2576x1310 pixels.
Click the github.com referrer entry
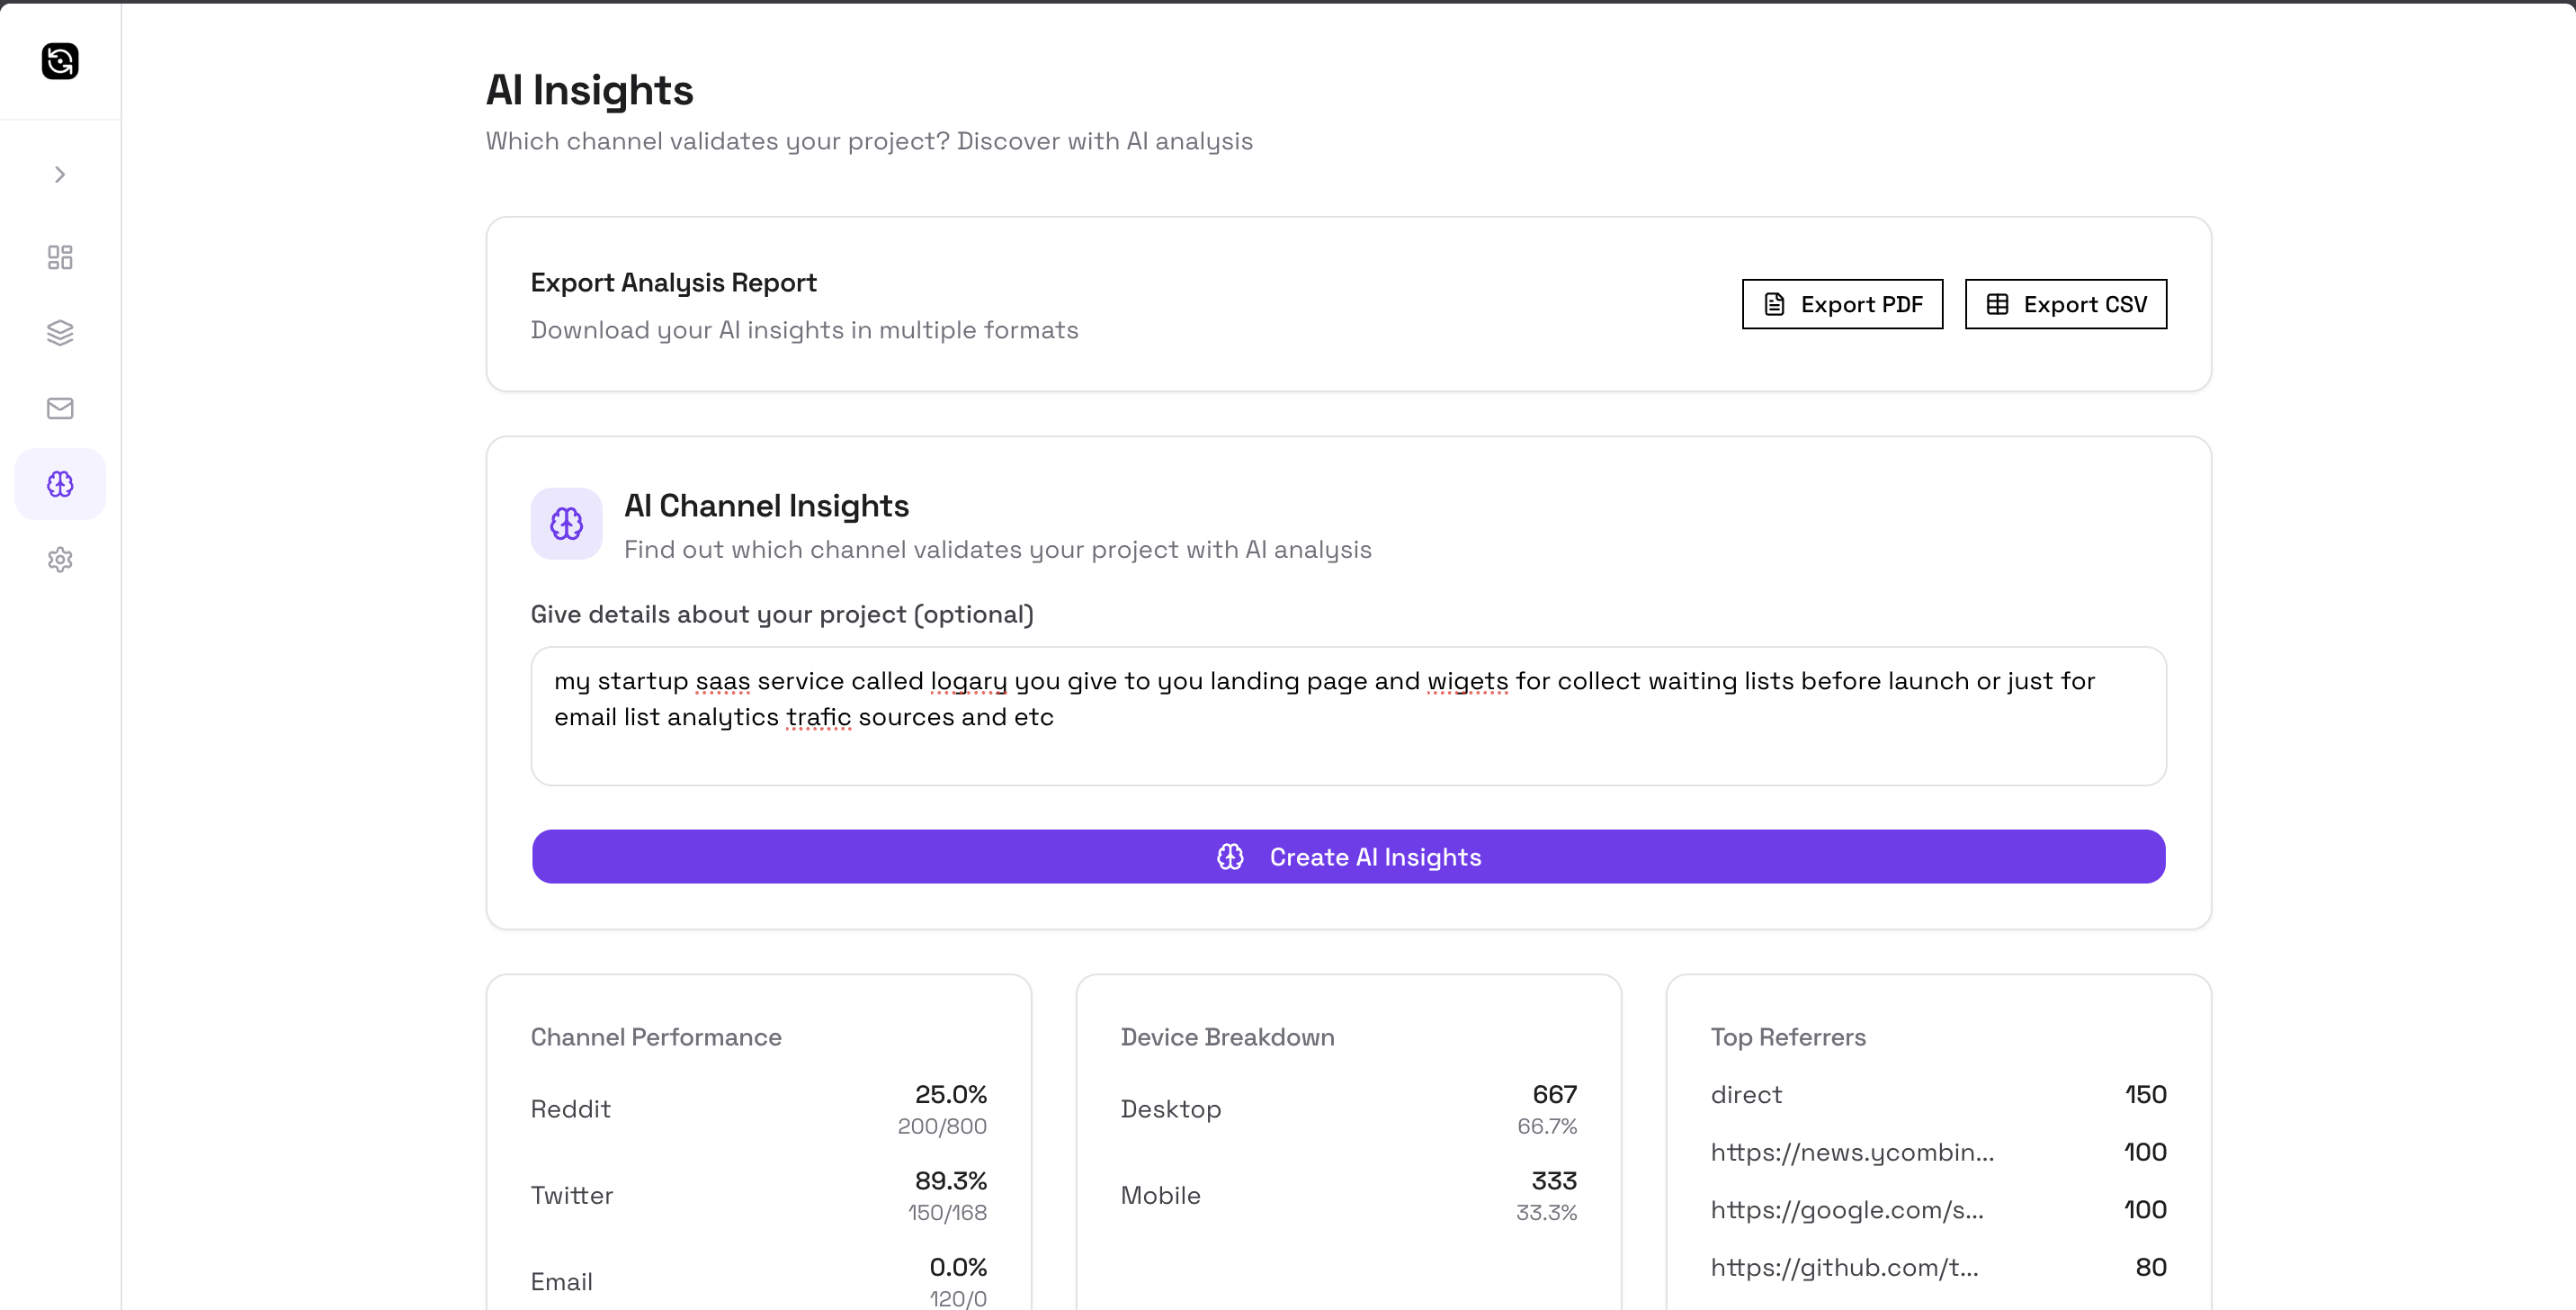[x=1843, y=1267]
